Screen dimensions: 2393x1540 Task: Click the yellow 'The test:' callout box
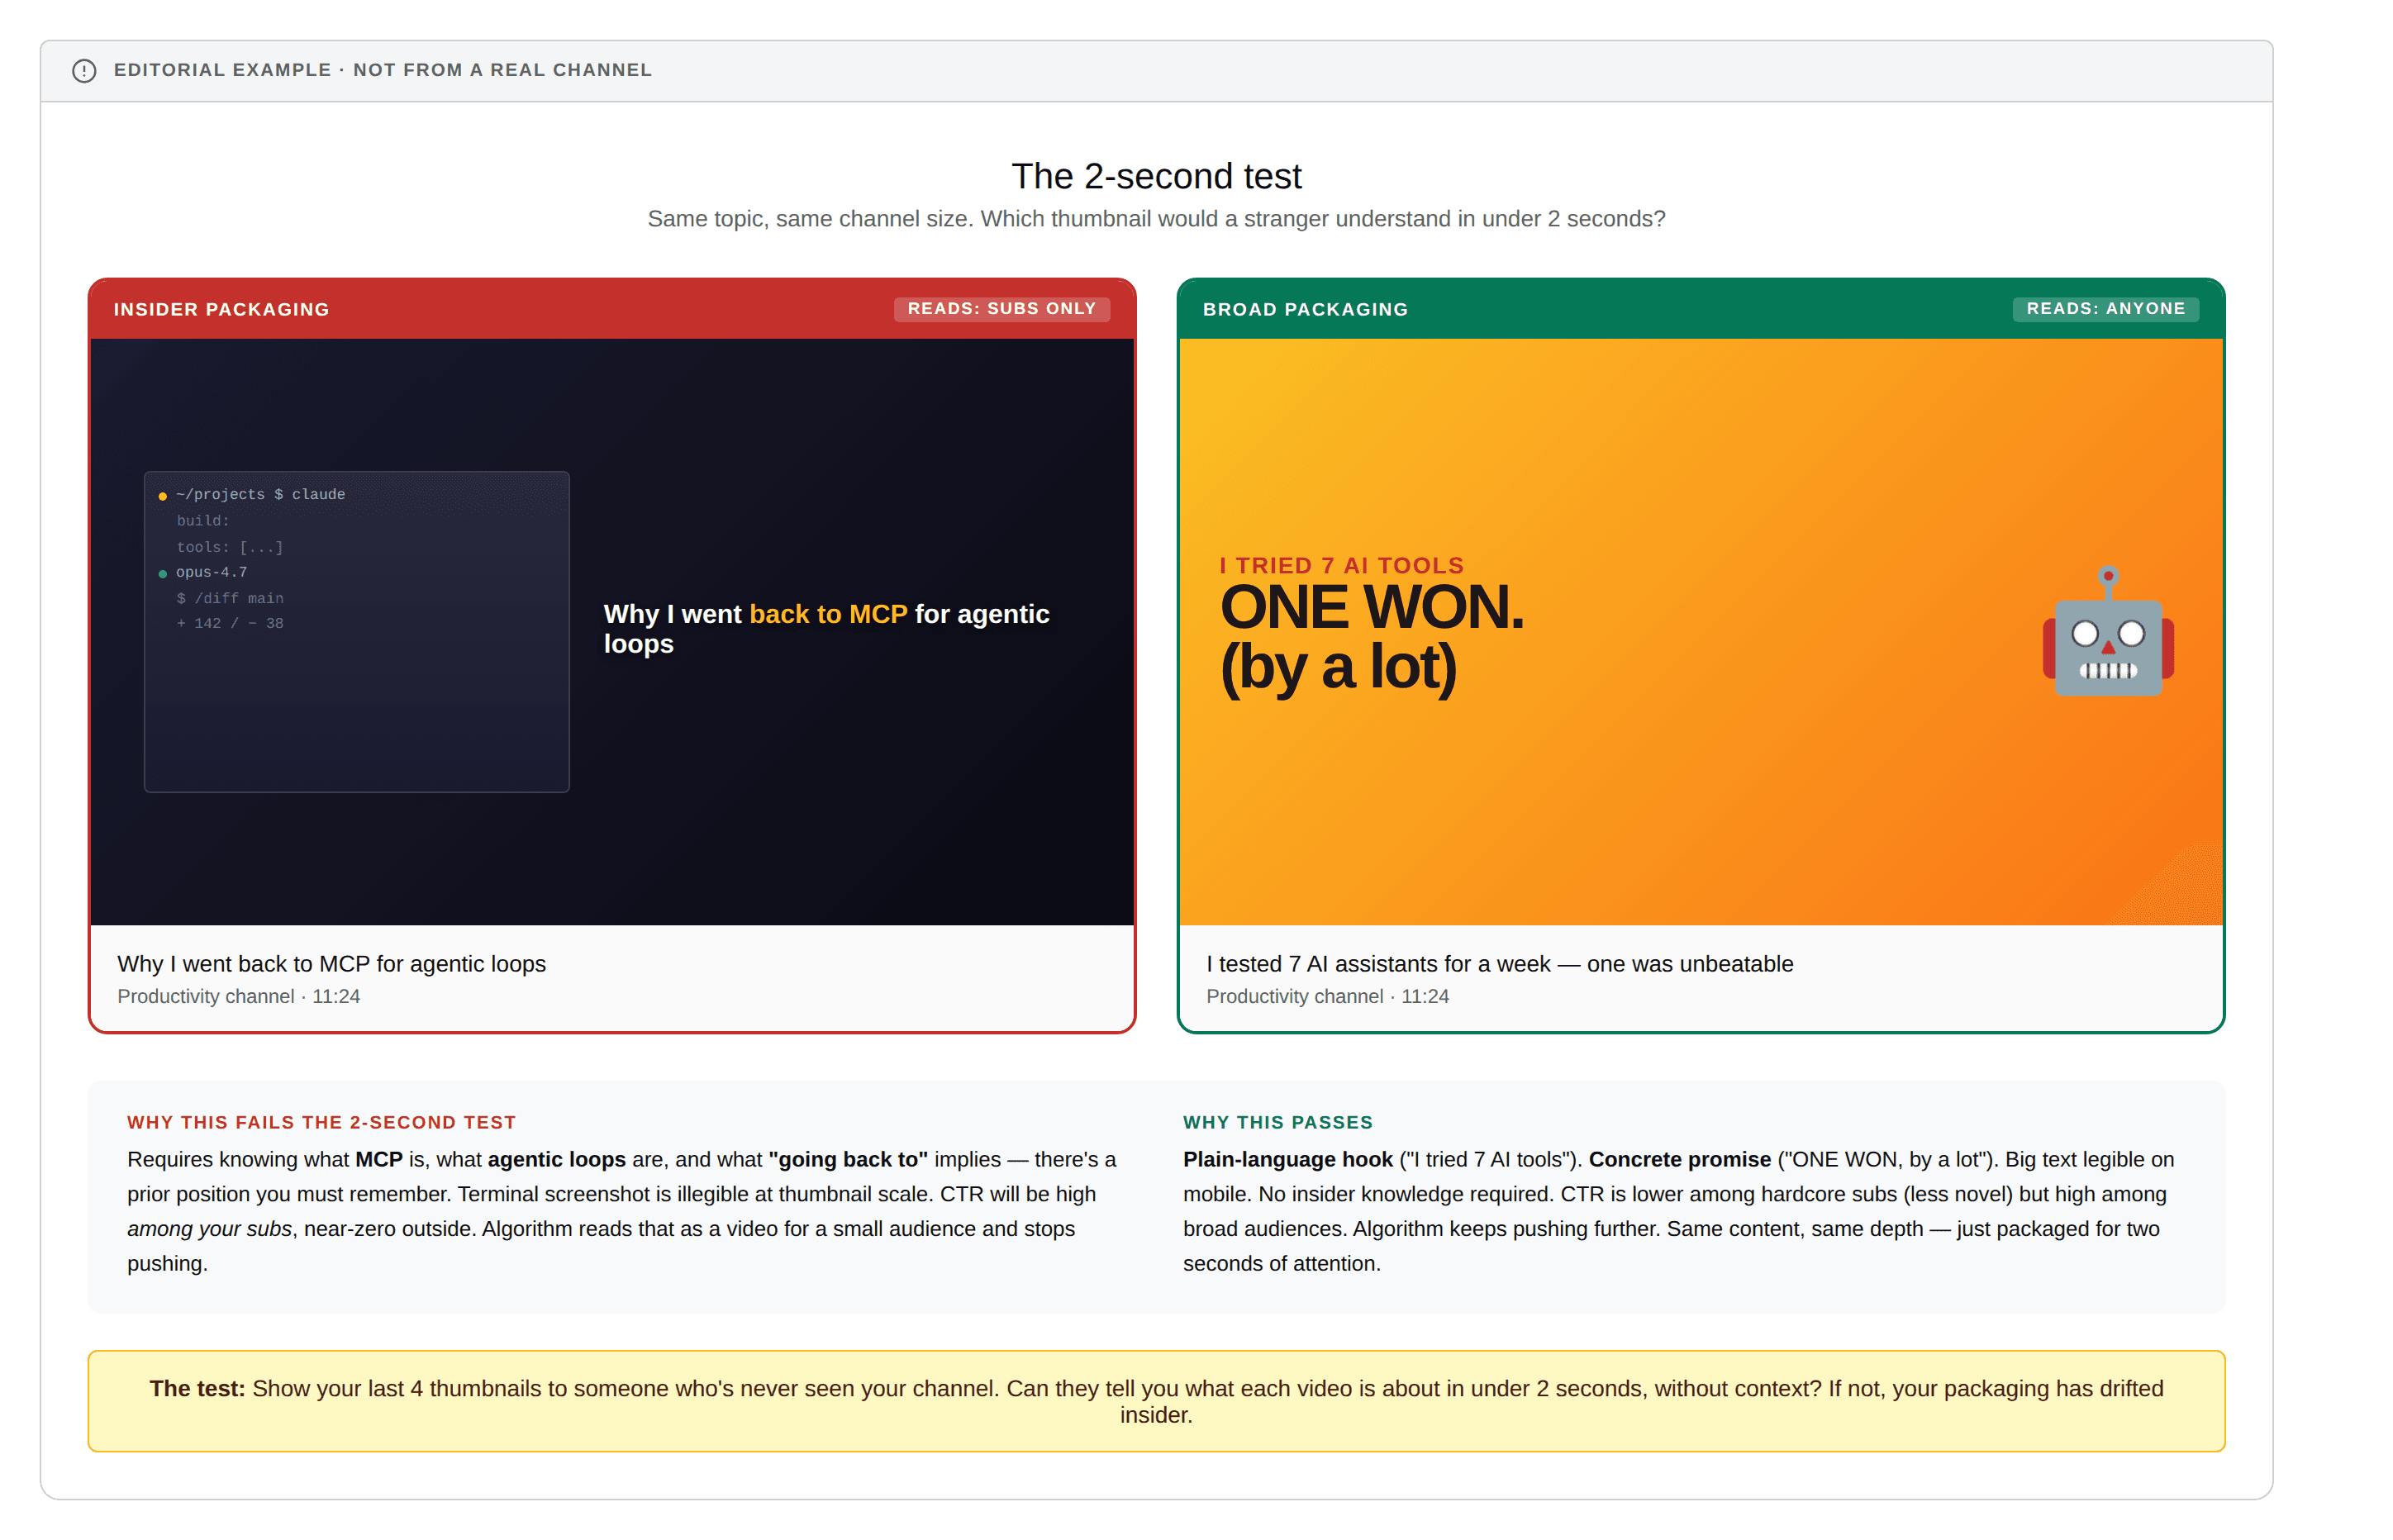click(x=1156, y=1400)
